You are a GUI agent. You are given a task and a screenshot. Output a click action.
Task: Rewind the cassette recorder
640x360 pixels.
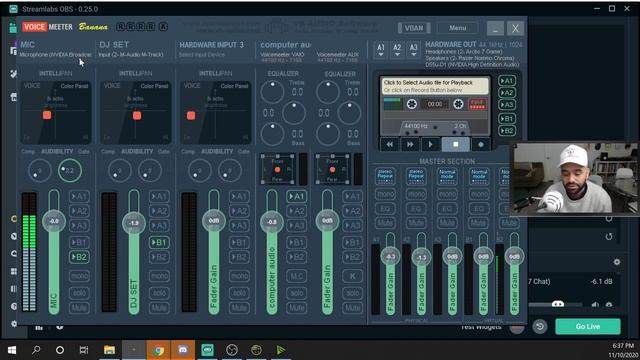click(x=390, y=144)
